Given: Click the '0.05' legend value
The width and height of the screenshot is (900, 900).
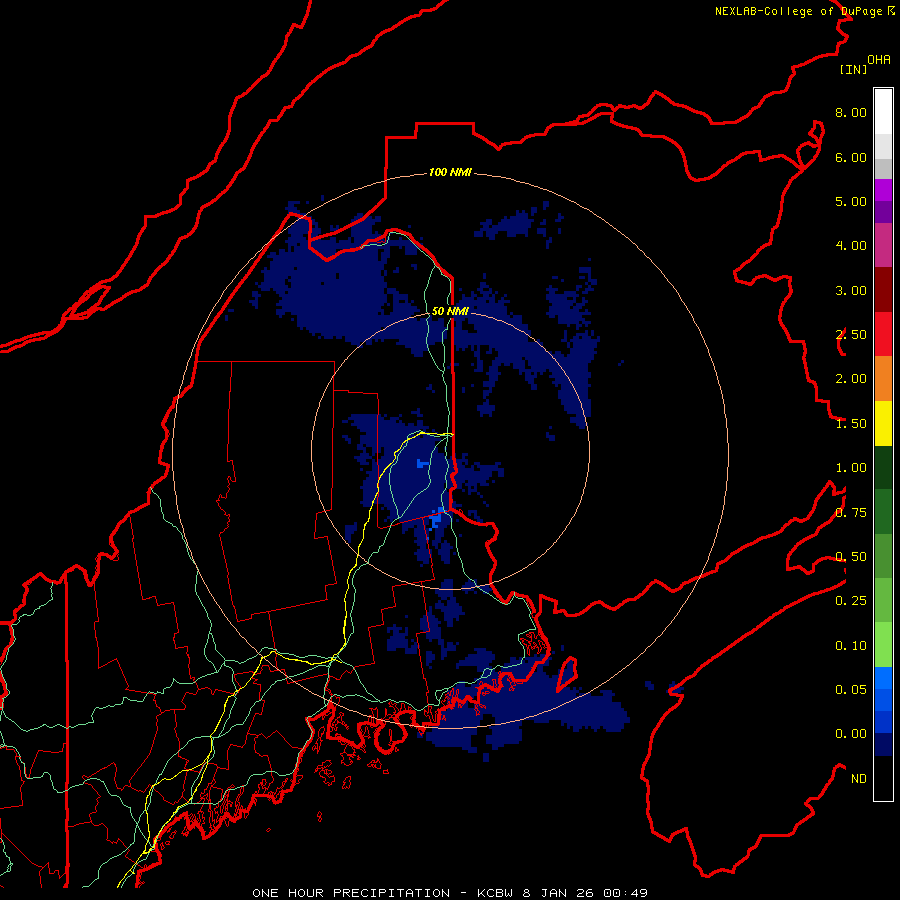Looking at the screenshot, I should click(x=851, y=689).
